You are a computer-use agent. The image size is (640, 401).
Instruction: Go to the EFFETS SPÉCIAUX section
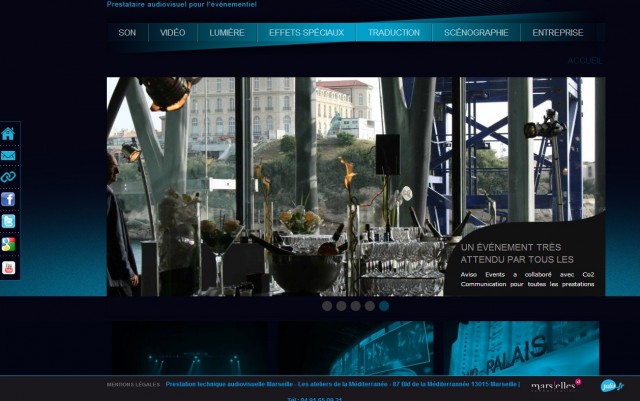tap(307, 33)
